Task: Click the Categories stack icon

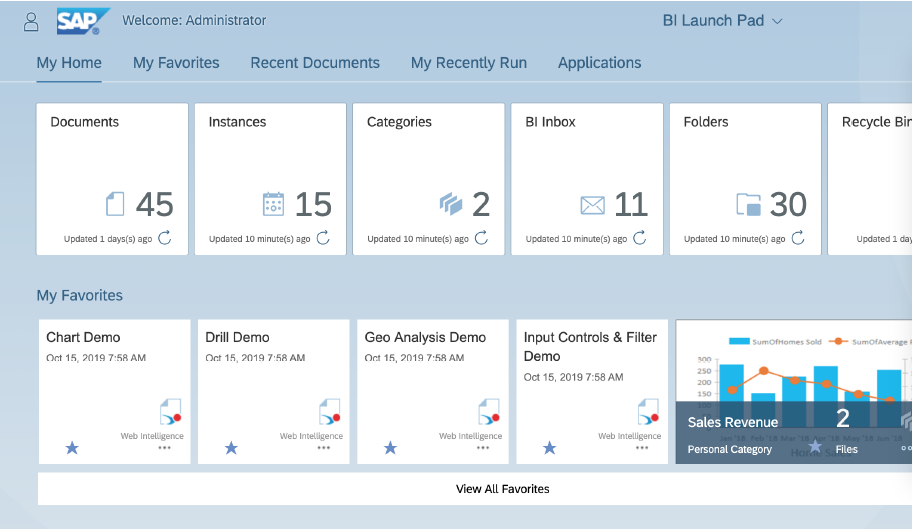Action: pos(451,205)
